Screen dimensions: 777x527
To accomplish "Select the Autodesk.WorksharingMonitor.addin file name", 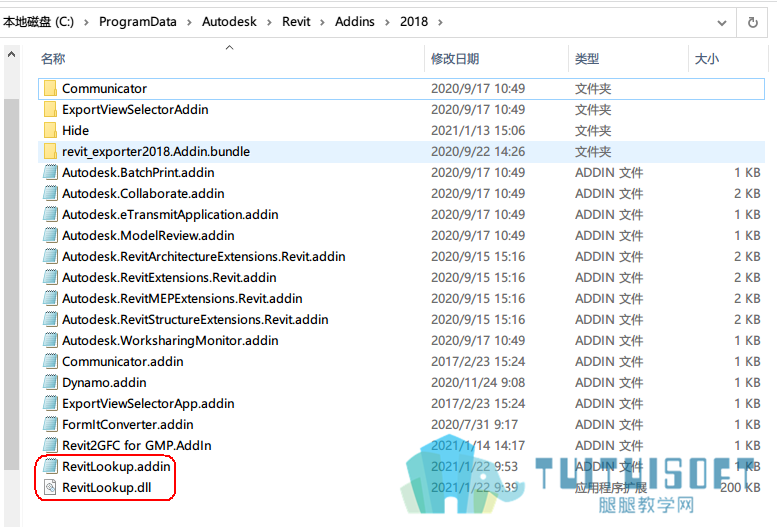I will pos(170,340).
